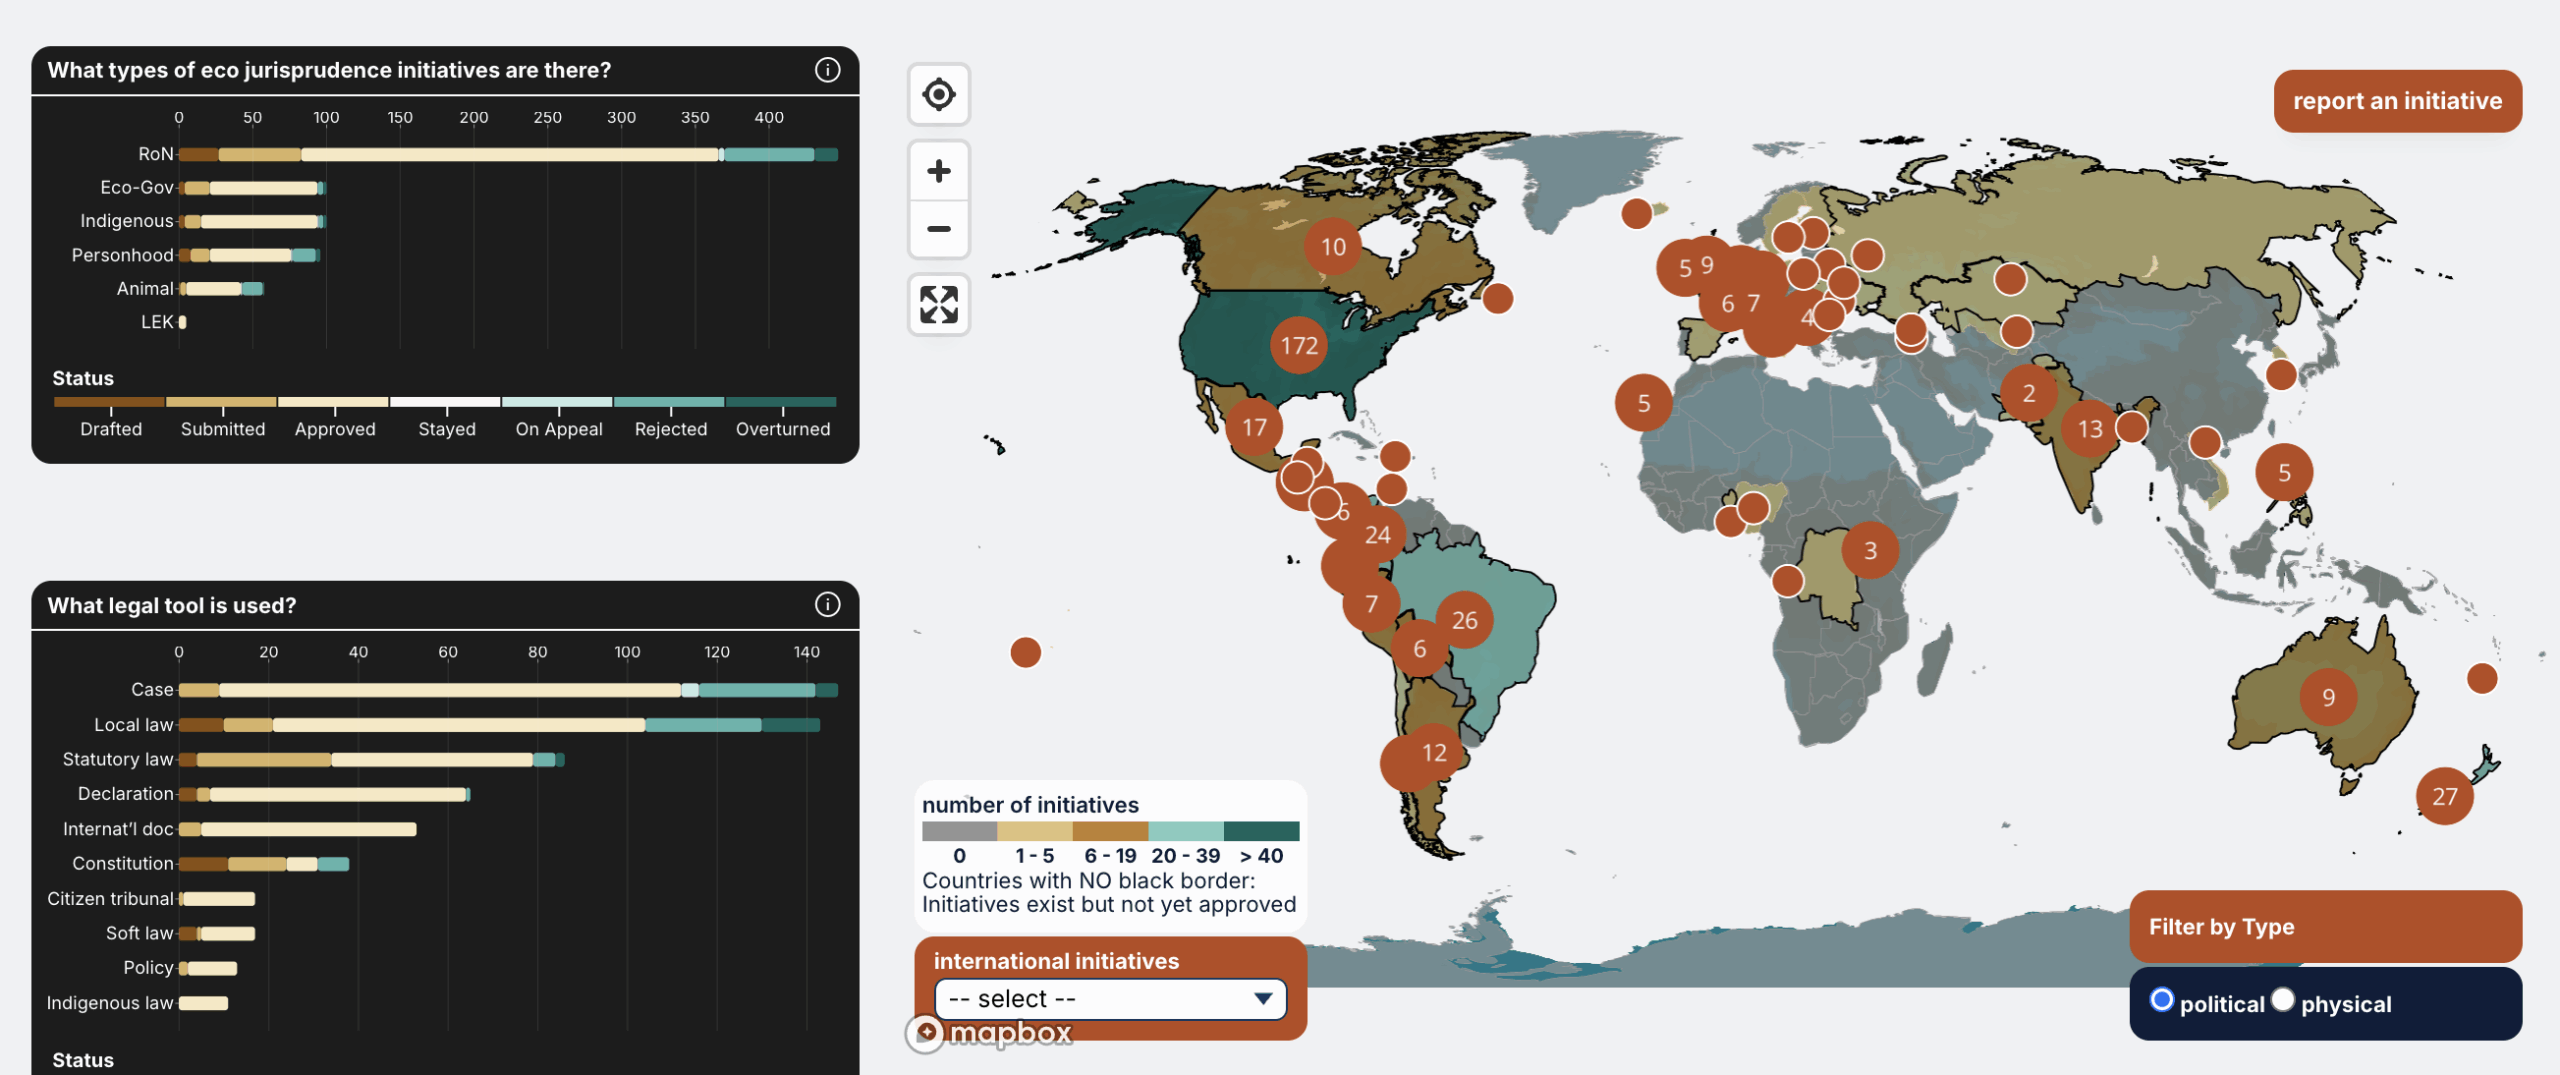Click the Case bar in the legal tool chart

(x=450, y=689)
